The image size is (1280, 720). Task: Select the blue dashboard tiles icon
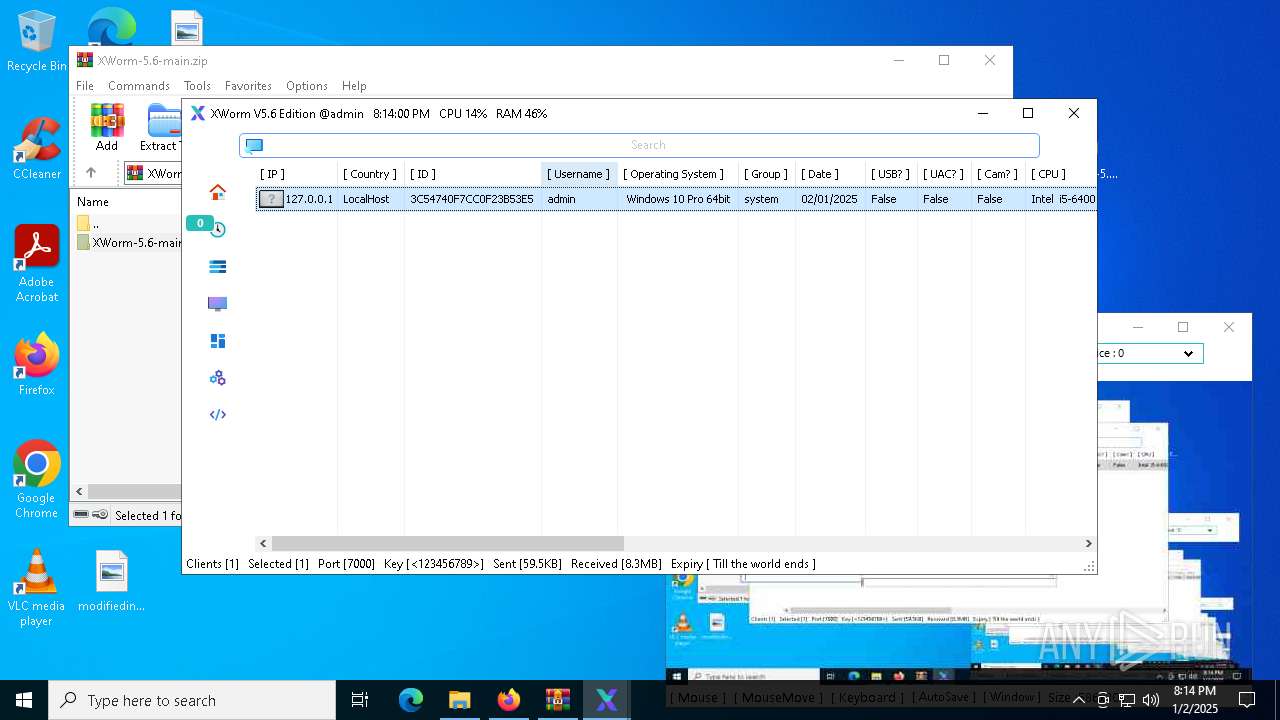217,341
